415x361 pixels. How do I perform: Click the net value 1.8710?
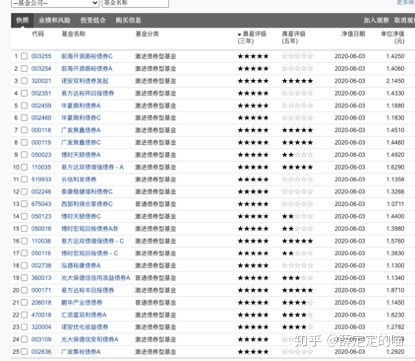pyautogui.click(x=395, y=290)
